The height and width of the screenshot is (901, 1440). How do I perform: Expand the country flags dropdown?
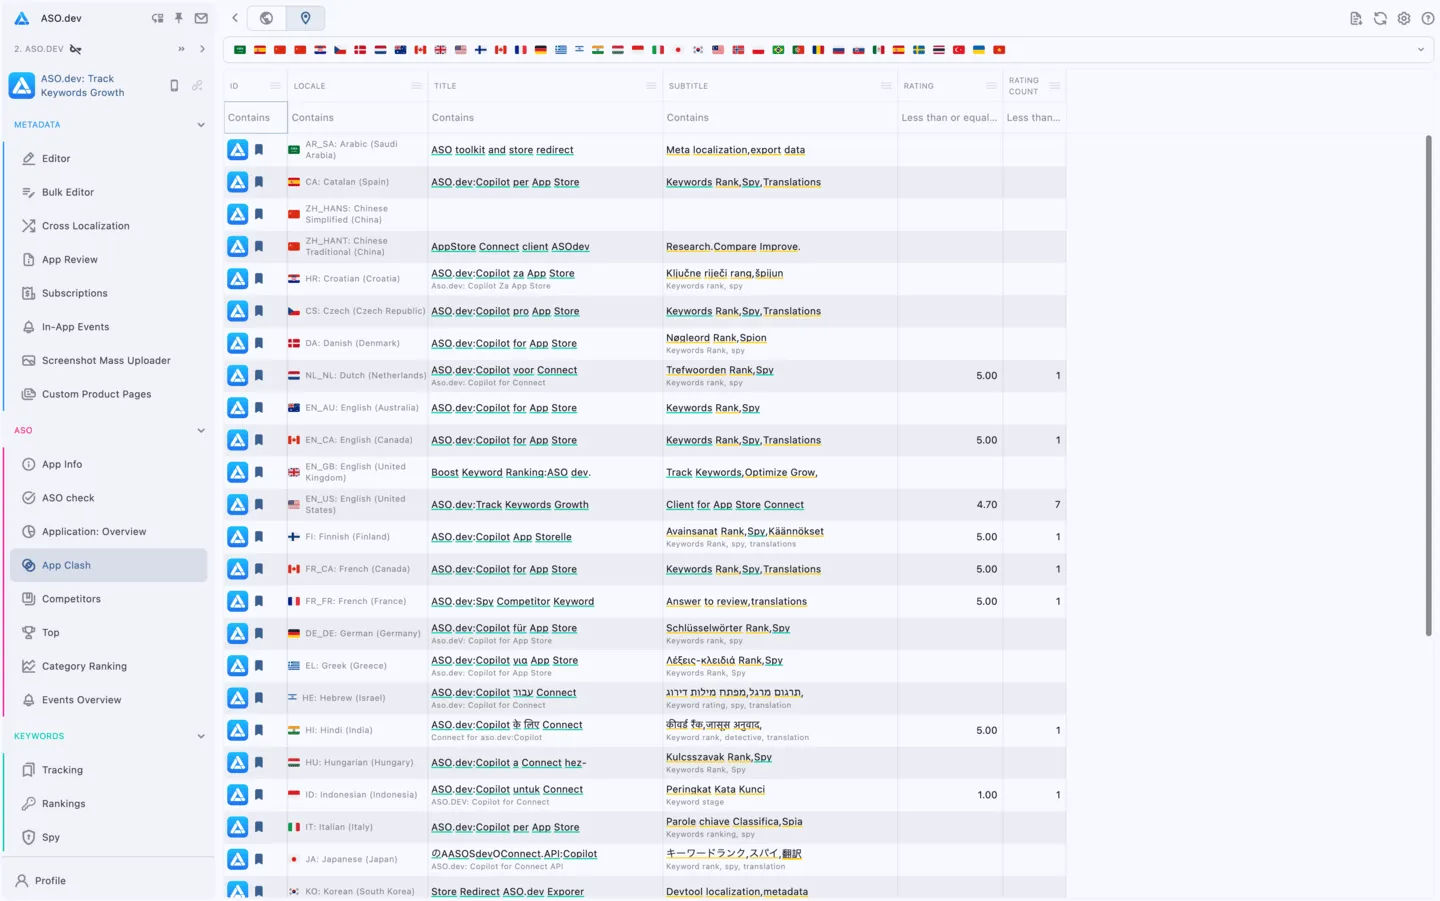pos(1420,50)
